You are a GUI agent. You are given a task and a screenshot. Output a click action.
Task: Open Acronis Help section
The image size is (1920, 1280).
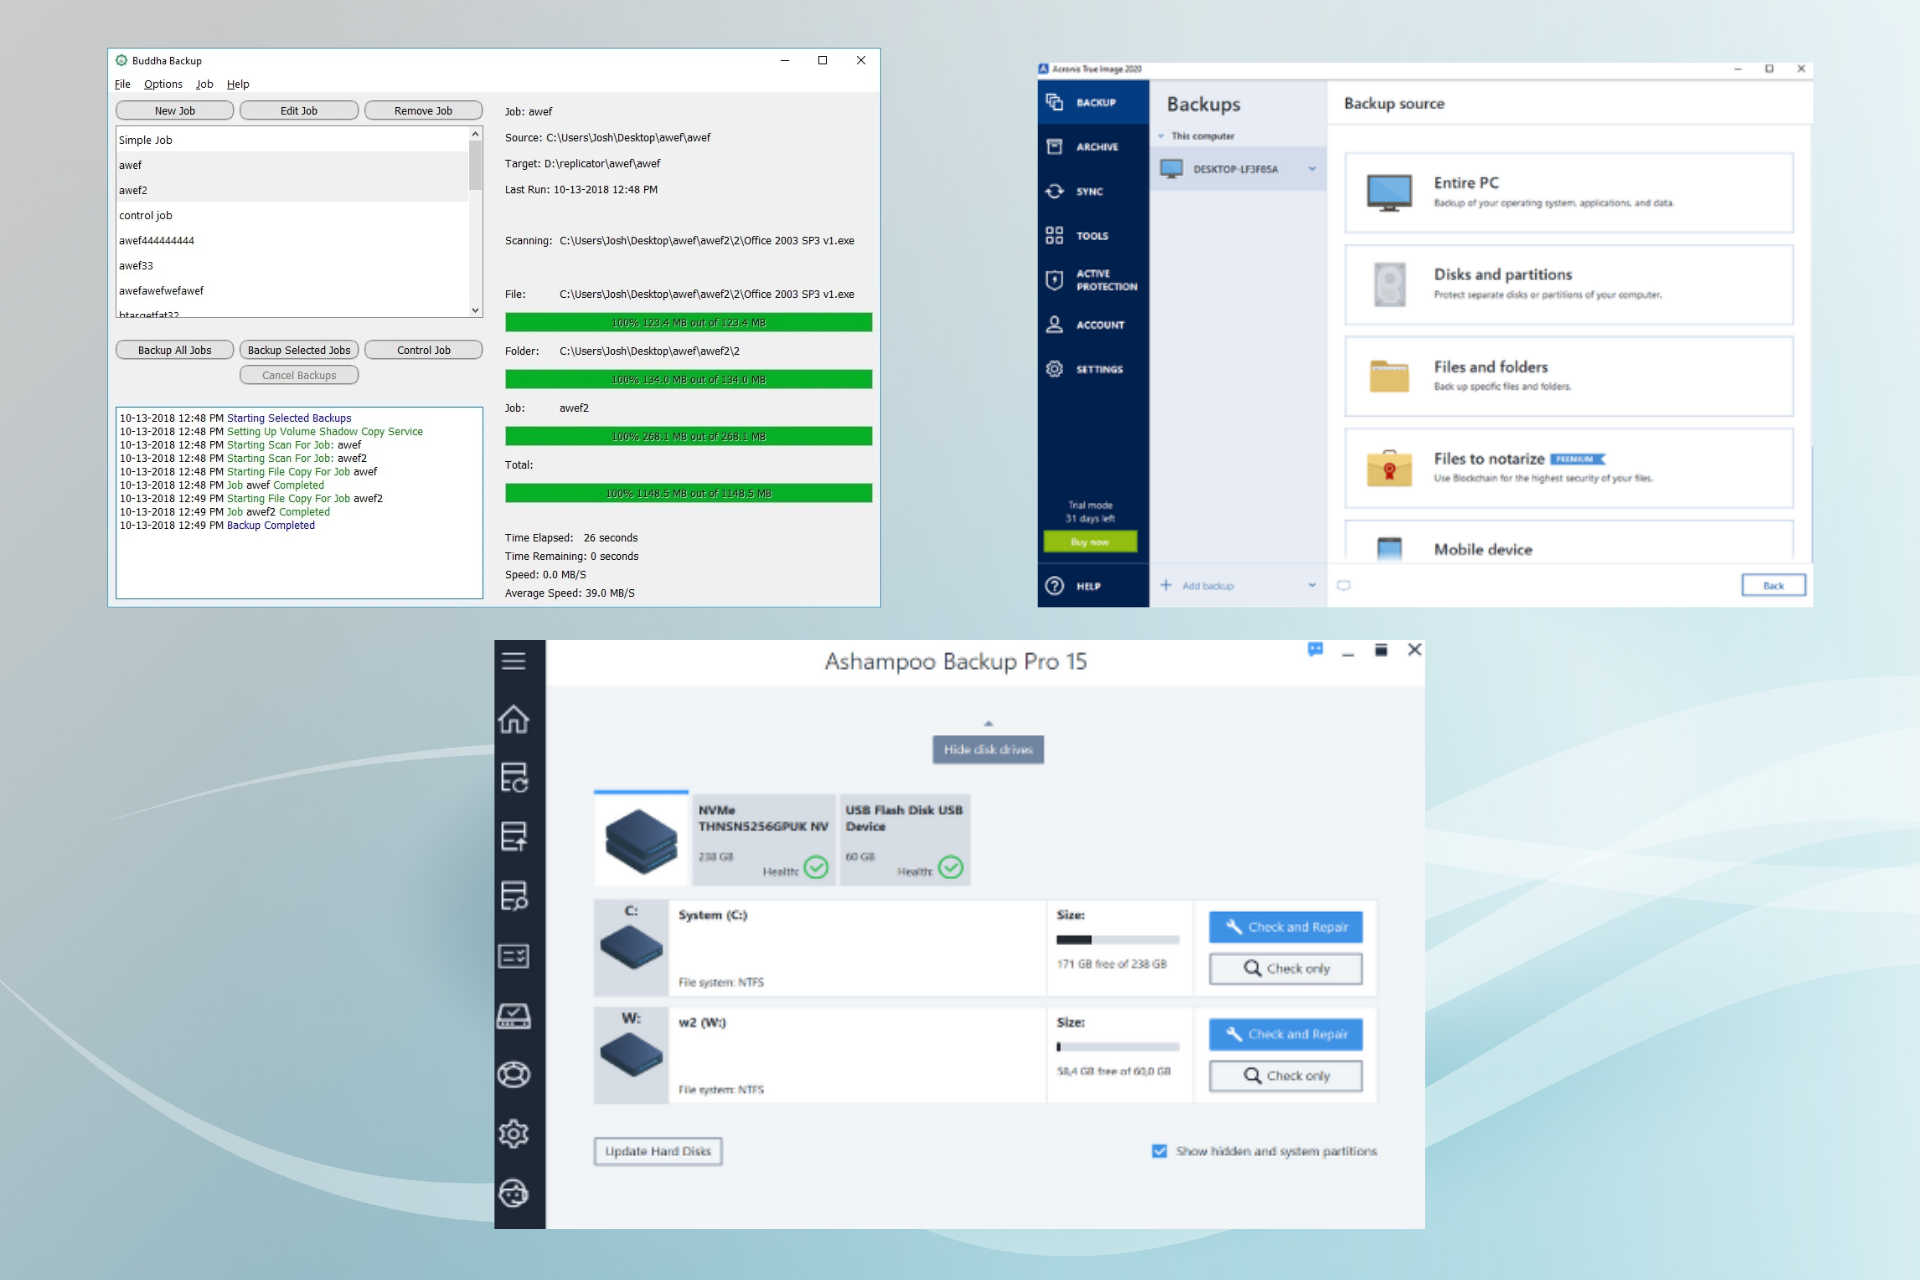coord(1093,586)
